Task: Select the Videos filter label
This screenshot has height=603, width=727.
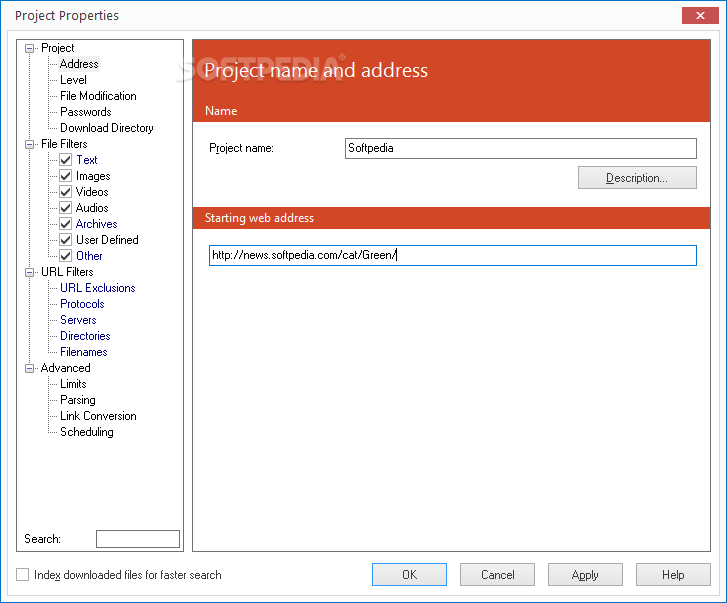Action: click(x=92, y=192)
